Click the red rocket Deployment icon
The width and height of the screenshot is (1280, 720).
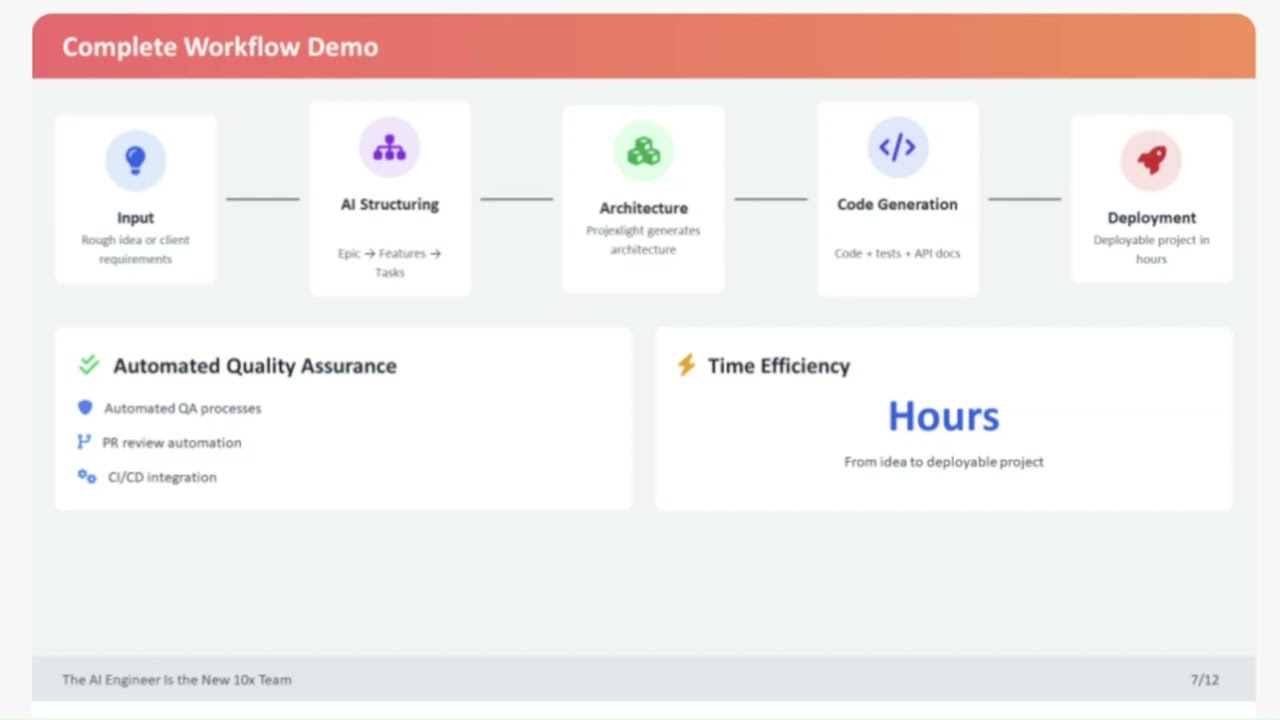1151,160
